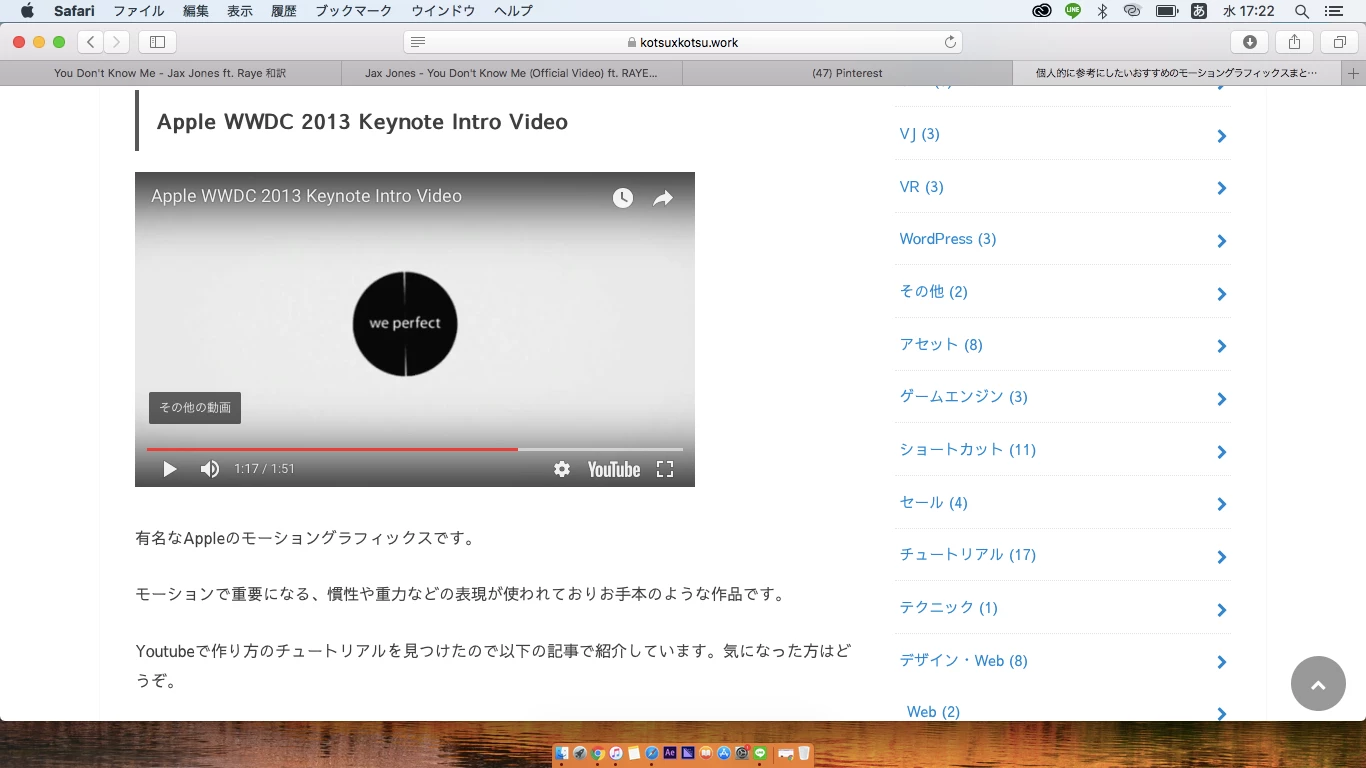Show Safari downloads list
This screenshot has height=768, width=1366.
pos(1249,42)
